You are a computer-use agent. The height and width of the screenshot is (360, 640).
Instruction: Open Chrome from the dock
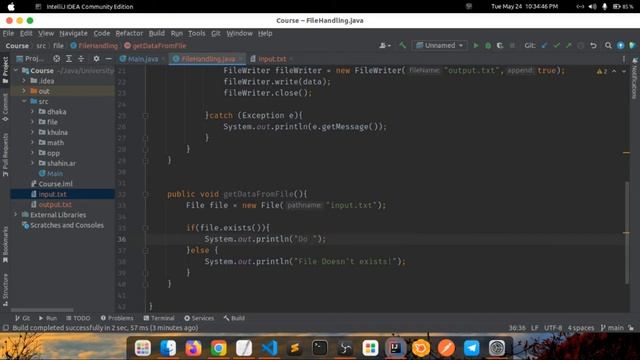point(219,348)
